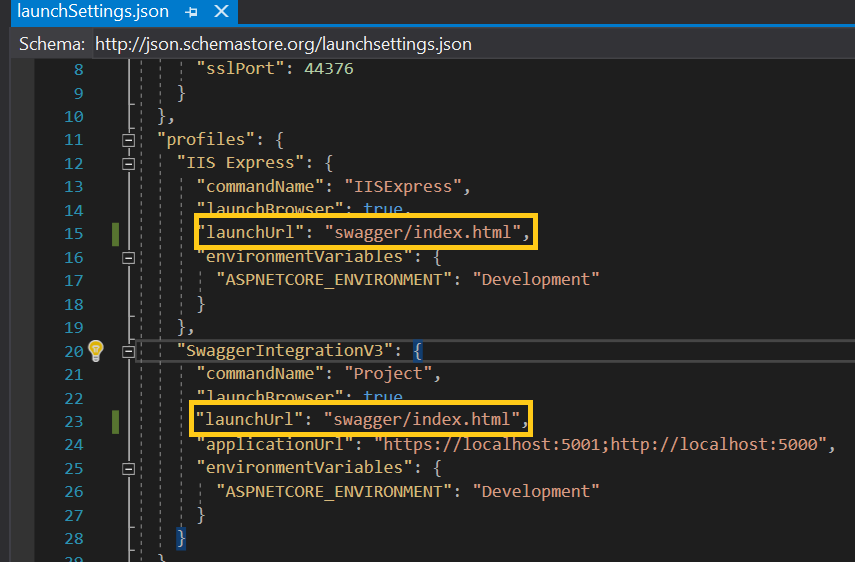Image resolution: width=855 pixels, height=562 pixels.
Task: Click the "Development" value on line 17
Action: click(536, 280)
